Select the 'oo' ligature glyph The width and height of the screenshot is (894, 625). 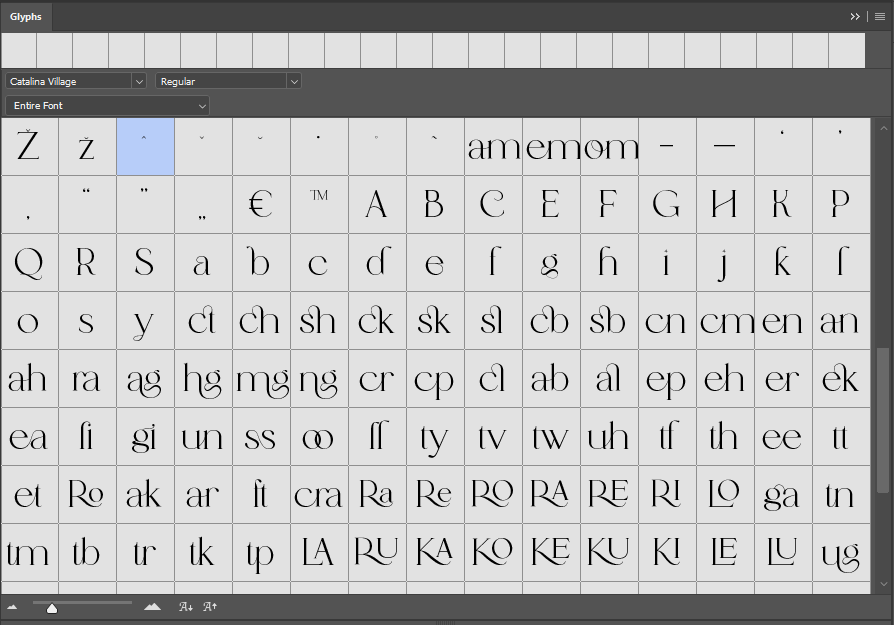[x=319, y=437]
